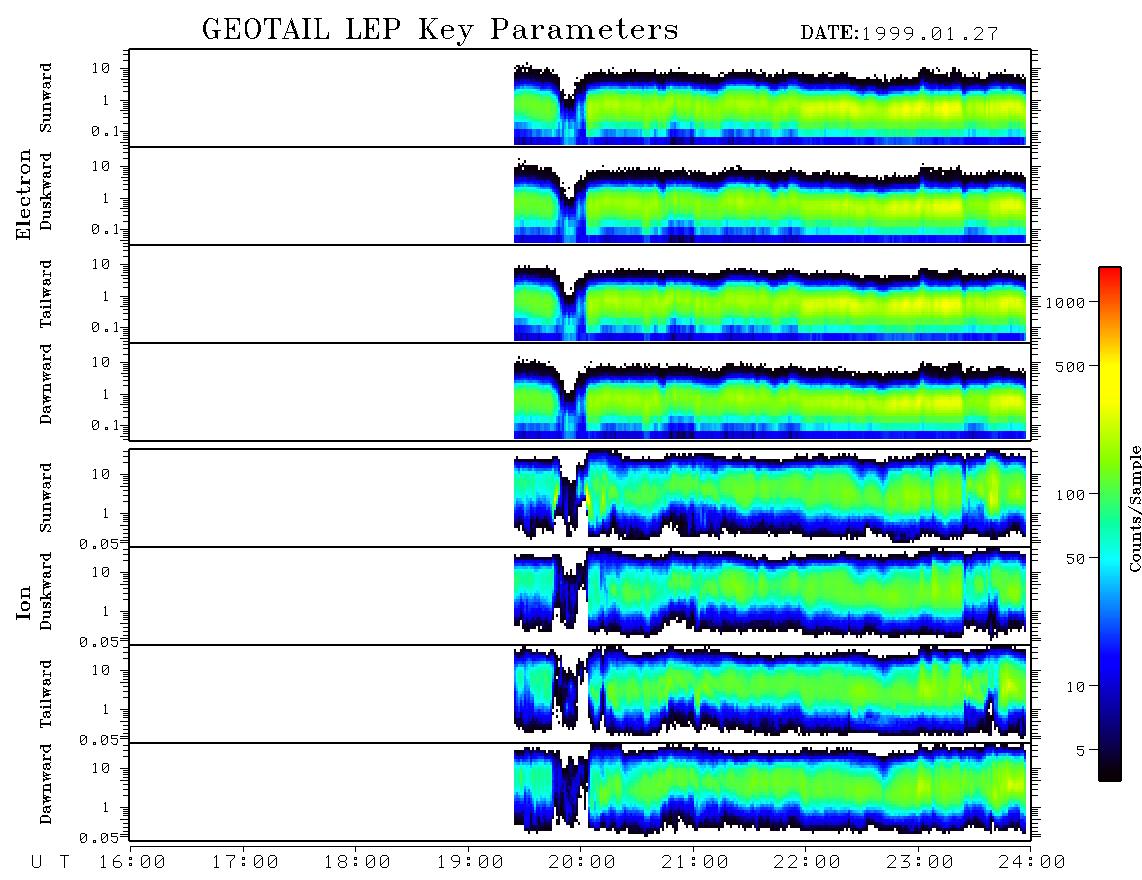The image size is (1142, 880).
Task: Click the 'GEOTAIL LEP Key Parameters' title
Action: pyautogui.click(x=440, y=30)
